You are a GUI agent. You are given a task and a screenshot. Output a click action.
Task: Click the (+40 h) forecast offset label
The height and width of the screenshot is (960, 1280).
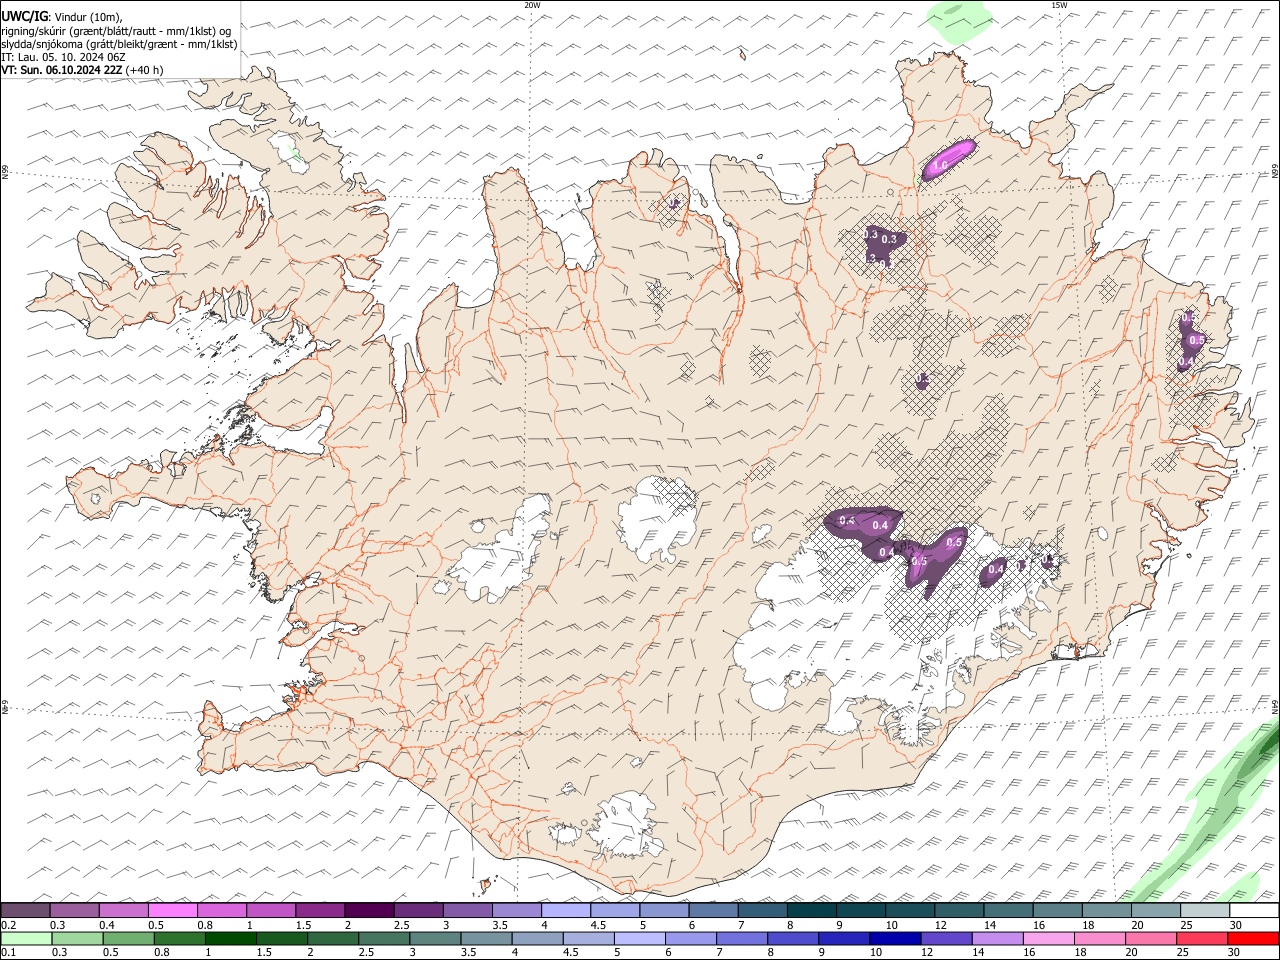point(145,70)
